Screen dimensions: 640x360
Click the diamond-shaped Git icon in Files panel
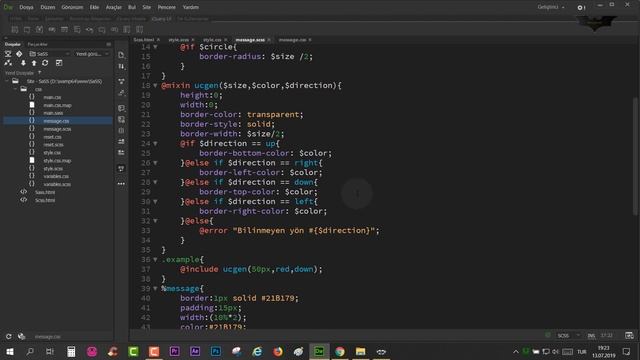tap(19, 54)
